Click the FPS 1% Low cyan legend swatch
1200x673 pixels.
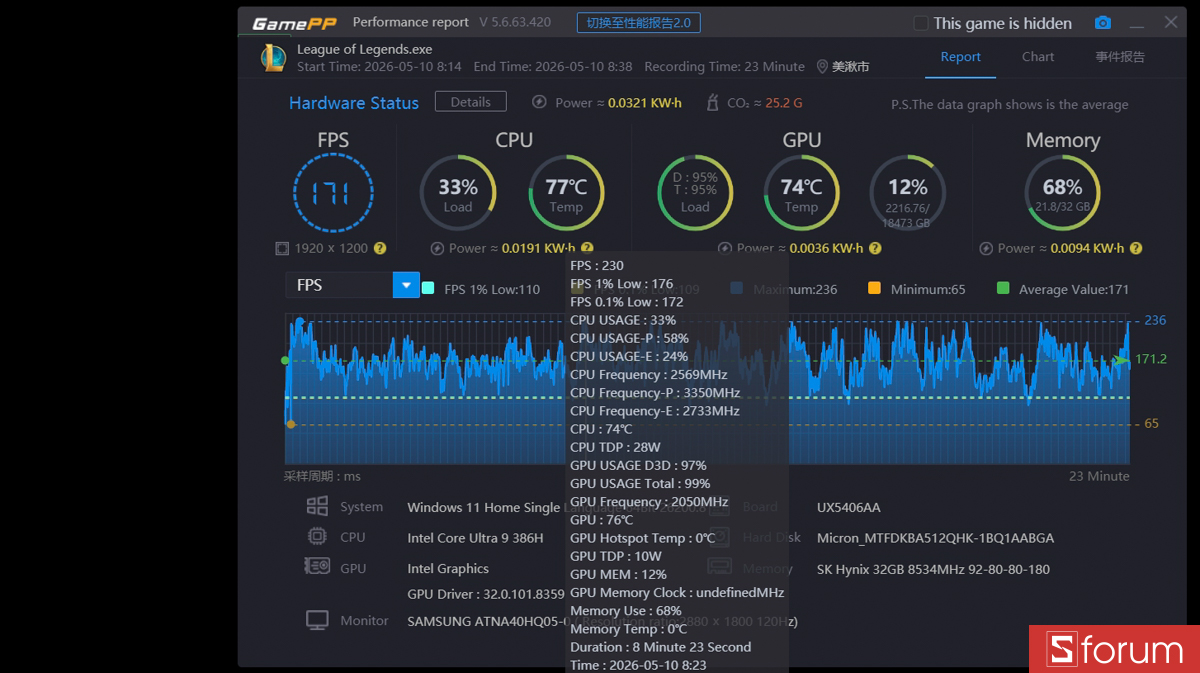coord(428,288)
